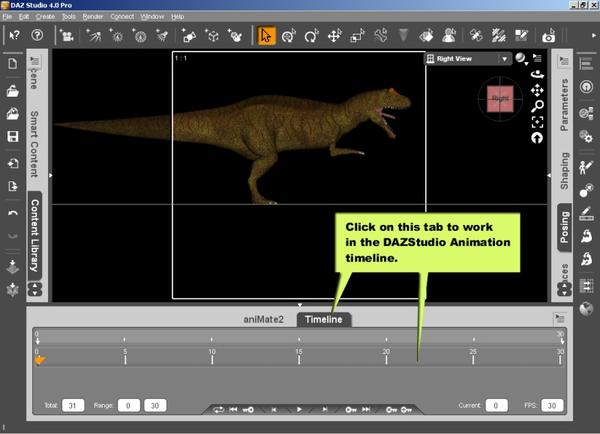Open the Right View camera dropdown
Screen dimensions: 600x434
(x=469, y=59)
